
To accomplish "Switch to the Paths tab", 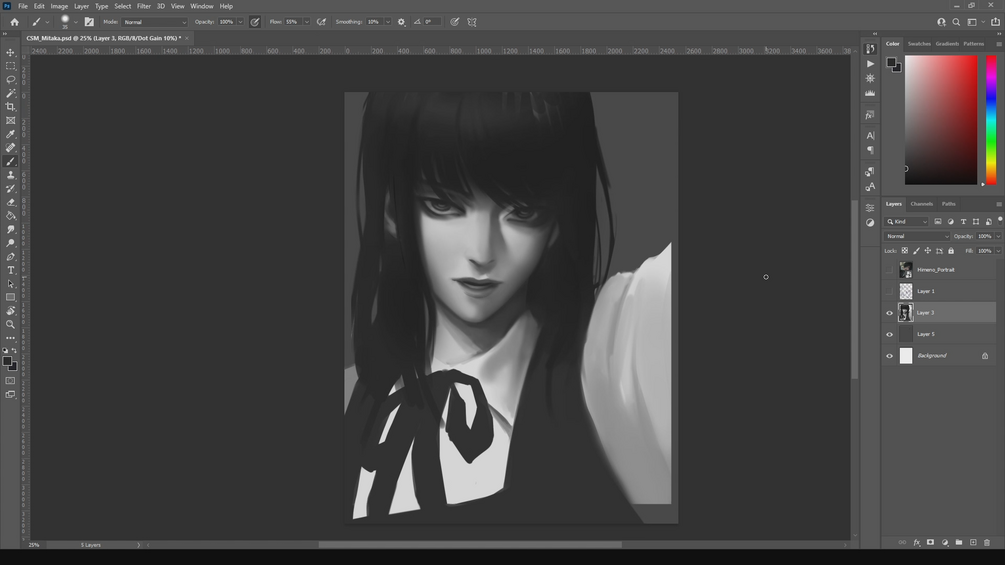I will pos(949,204).
